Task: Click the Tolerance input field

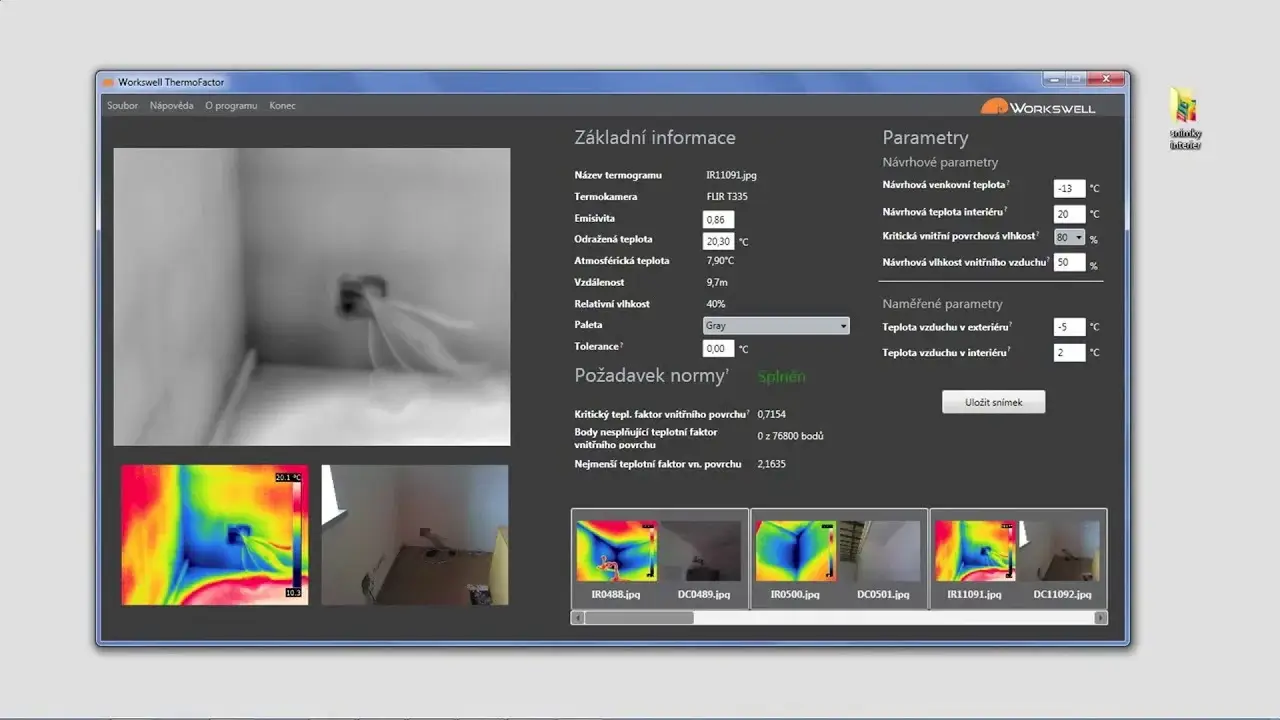Action: (719, 348)
